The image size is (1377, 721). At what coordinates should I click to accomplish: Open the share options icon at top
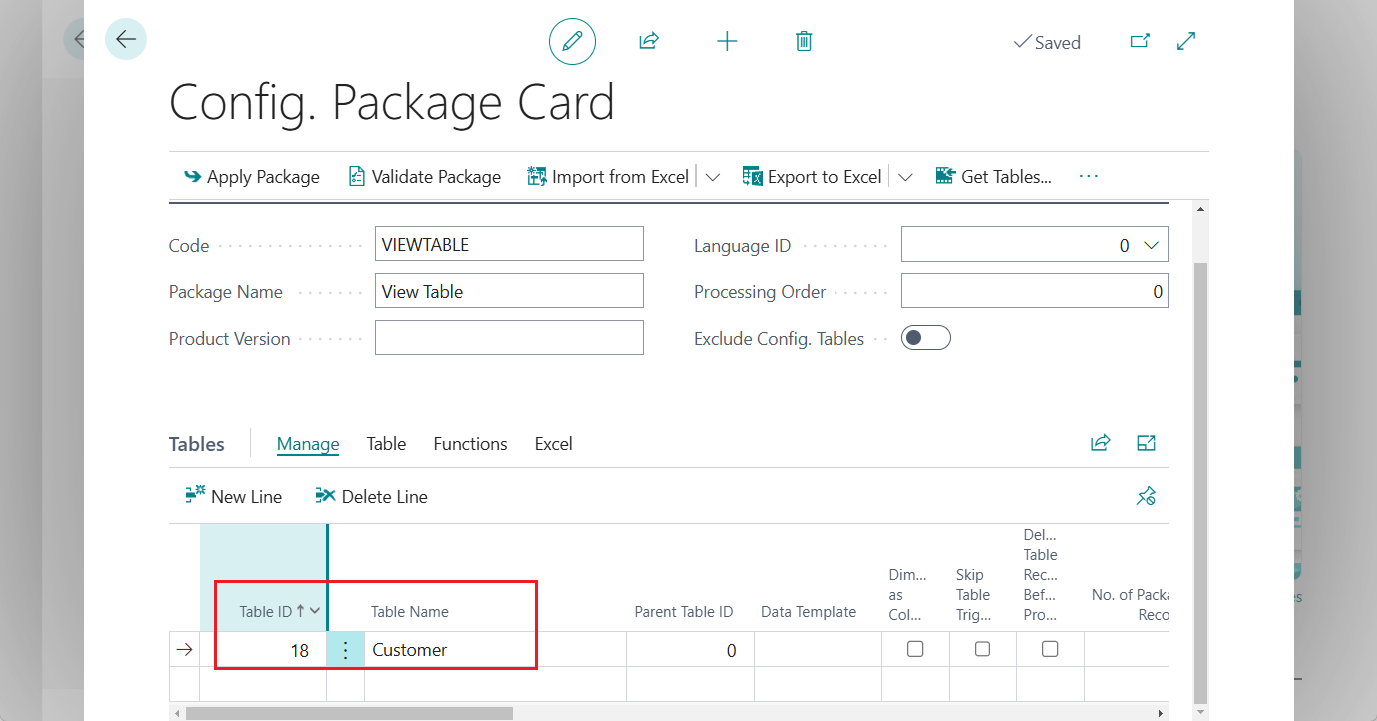tap(648, 41)
